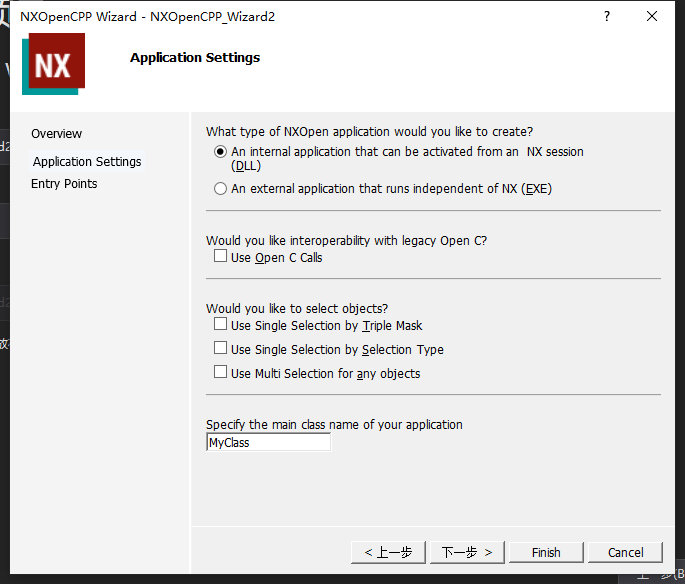The width and height of the screenshot is (685, 584).
Task: Open the Application Settings wizard page
Action: tap(87, 162)
